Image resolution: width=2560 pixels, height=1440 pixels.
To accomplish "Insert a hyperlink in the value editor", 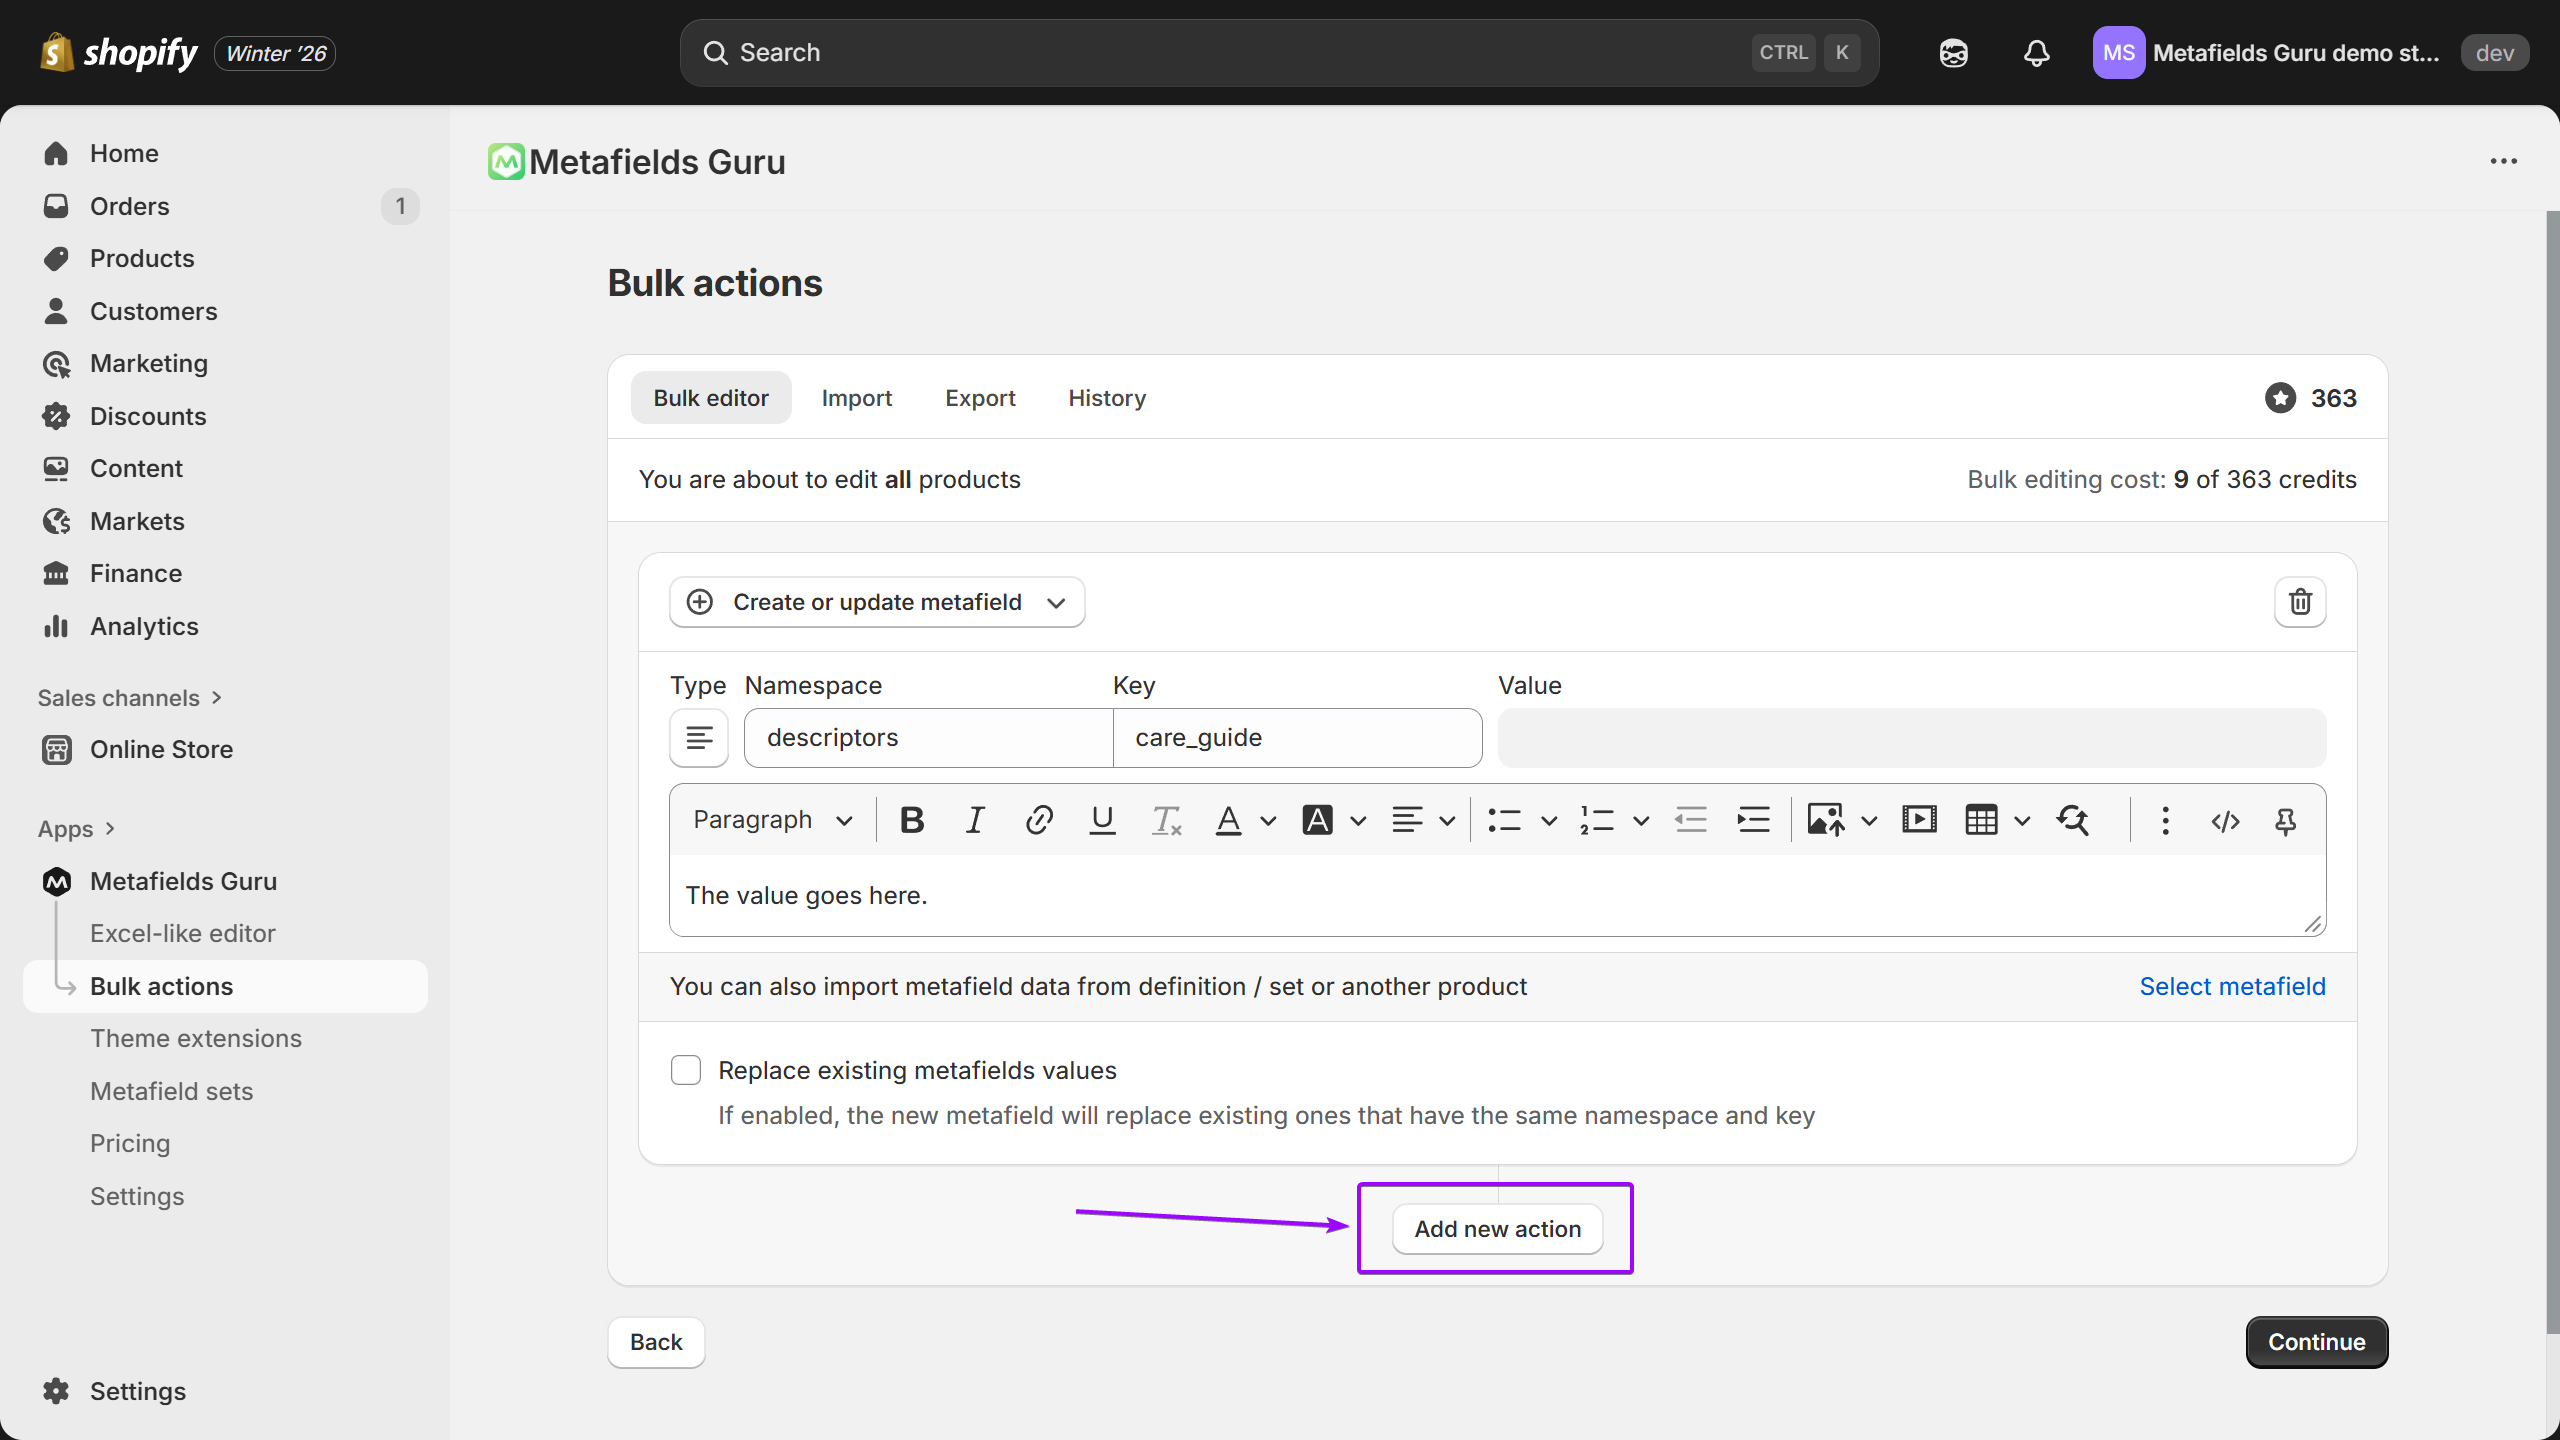I will tap(1038, 819).
